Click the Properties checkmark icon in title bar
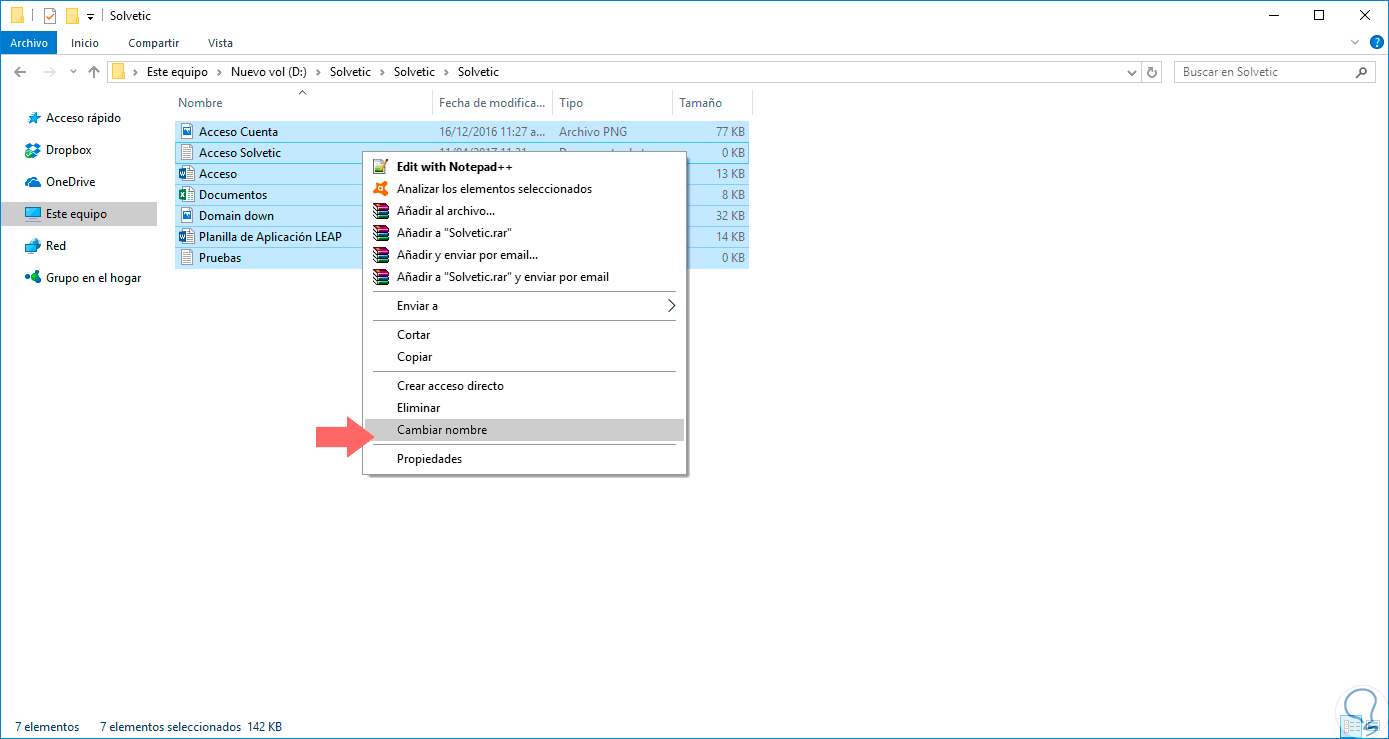The image size is (1389, 739). tap(50, 16)
